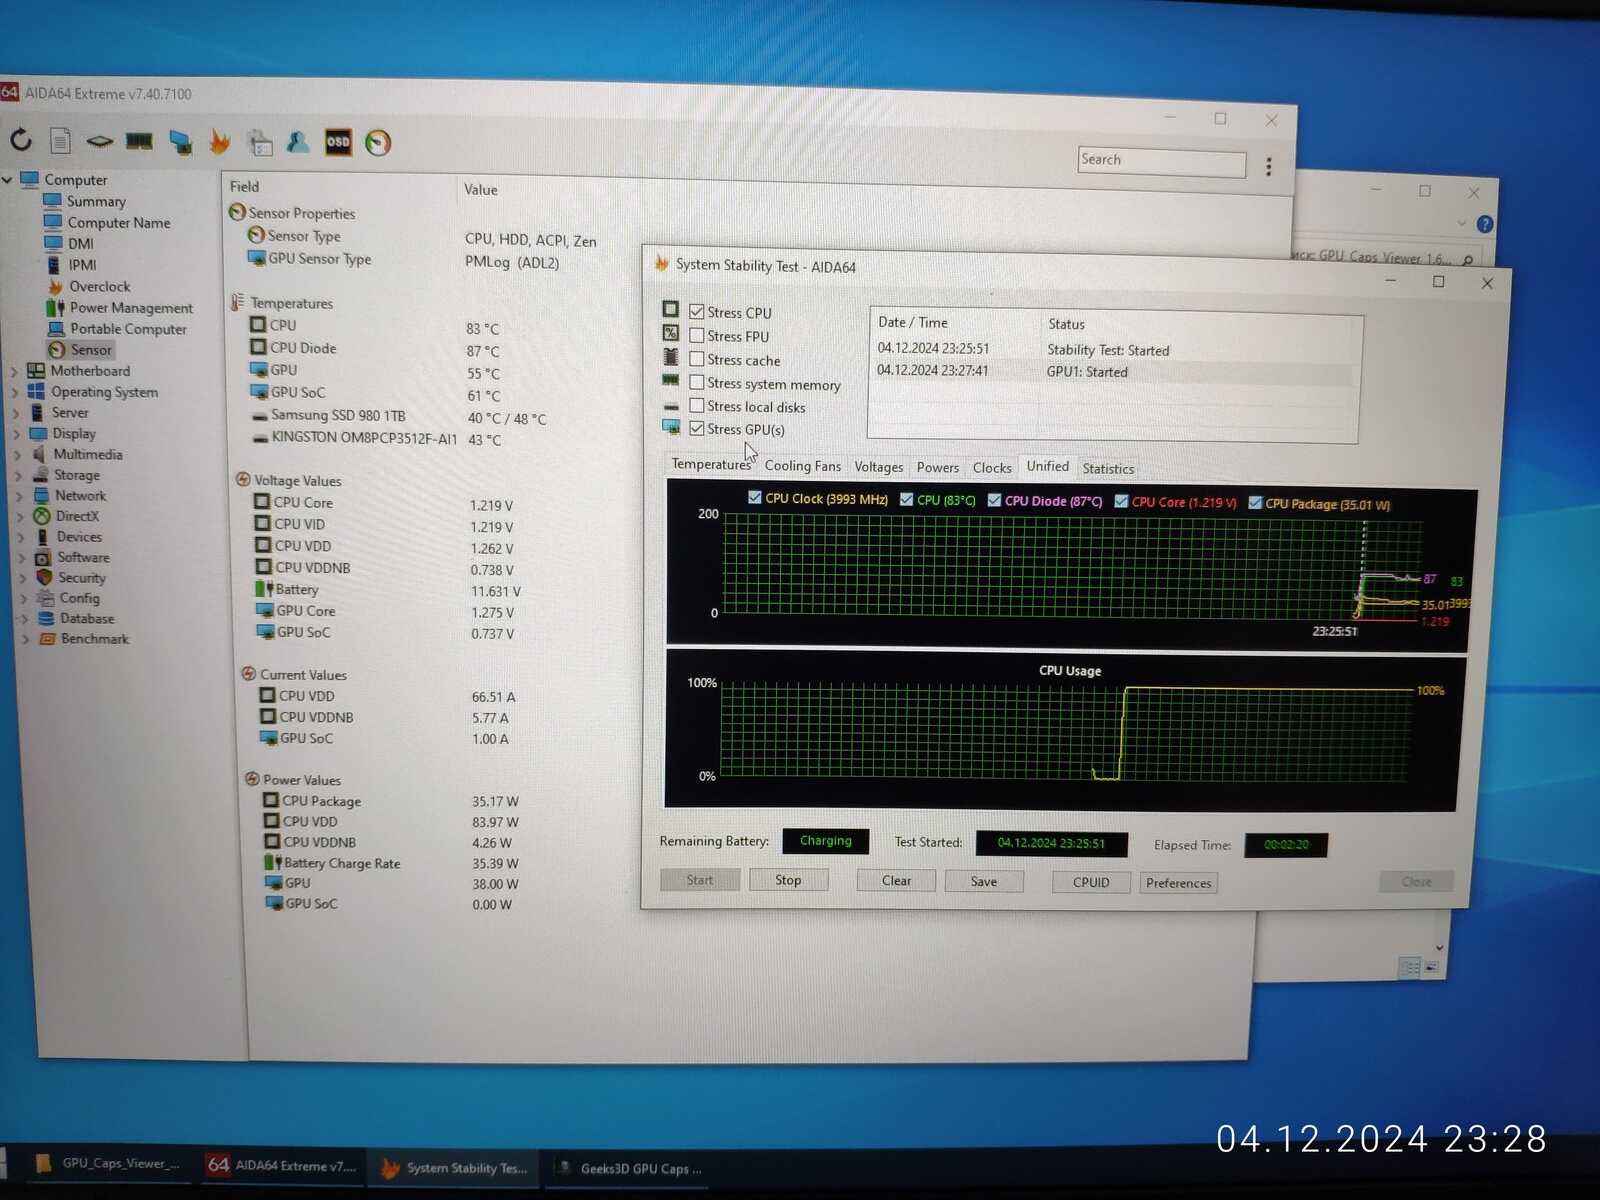
Task: Enable Stress local disks checkbox
Action: coord(697,405)
